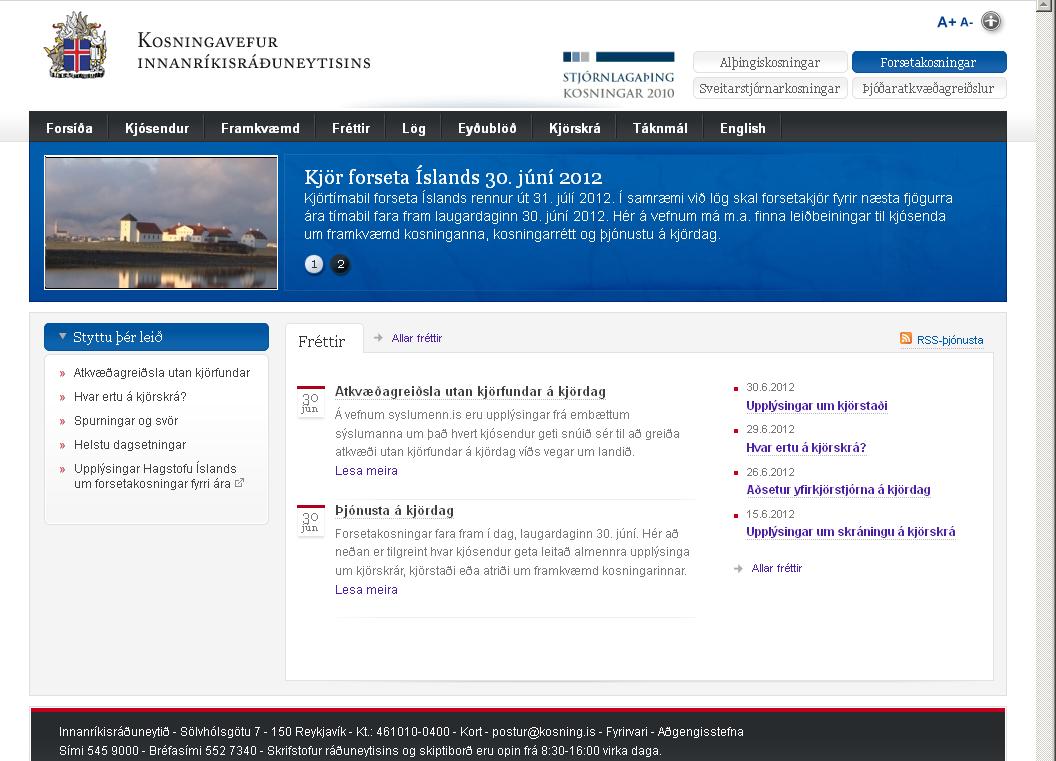1056x761 pixels.
Task: Click the scrollbar up arrow
Action: [x=1045, y=4]
